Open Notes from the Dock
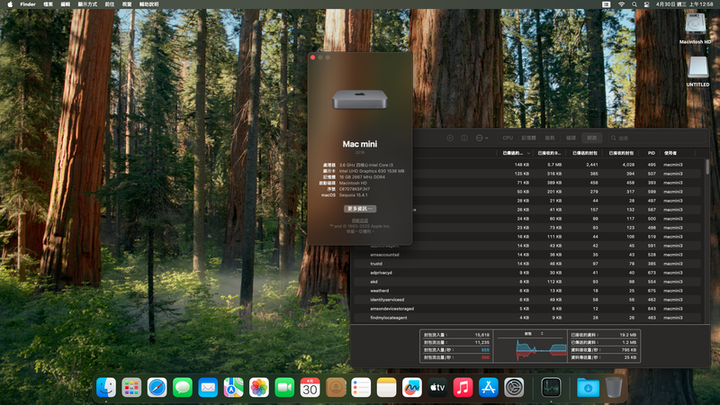Viewport: 720px width, 405px height. tap(387, 388)
